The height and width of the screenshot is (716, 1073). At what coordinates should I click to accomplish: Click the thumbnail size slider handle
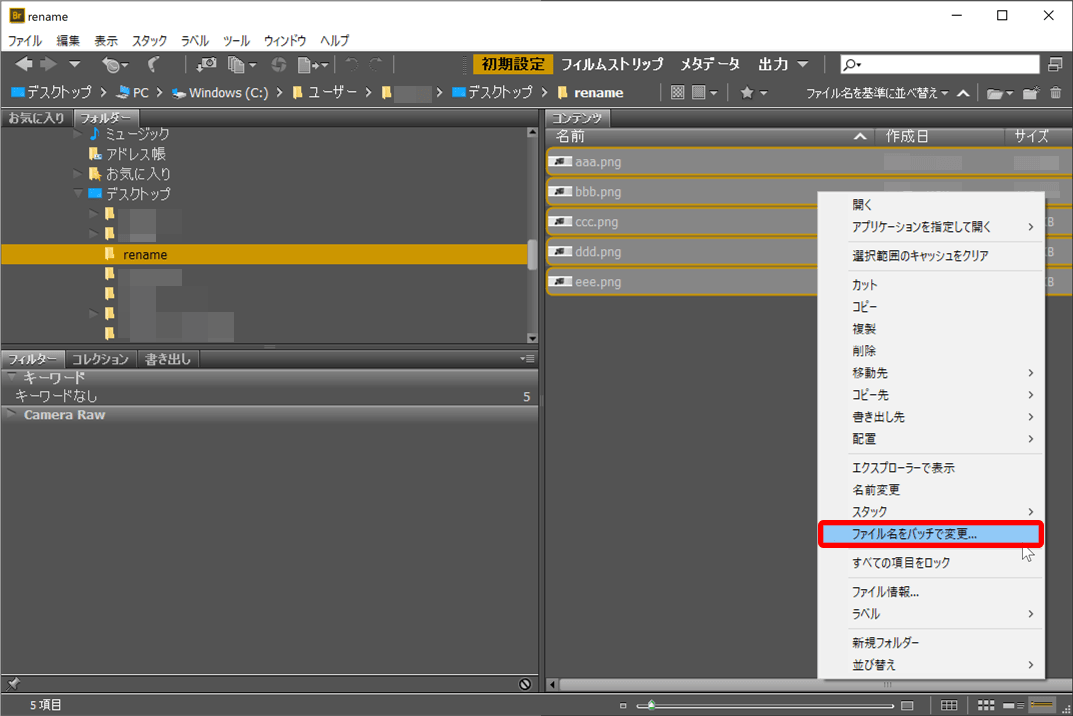click(651, 705)
